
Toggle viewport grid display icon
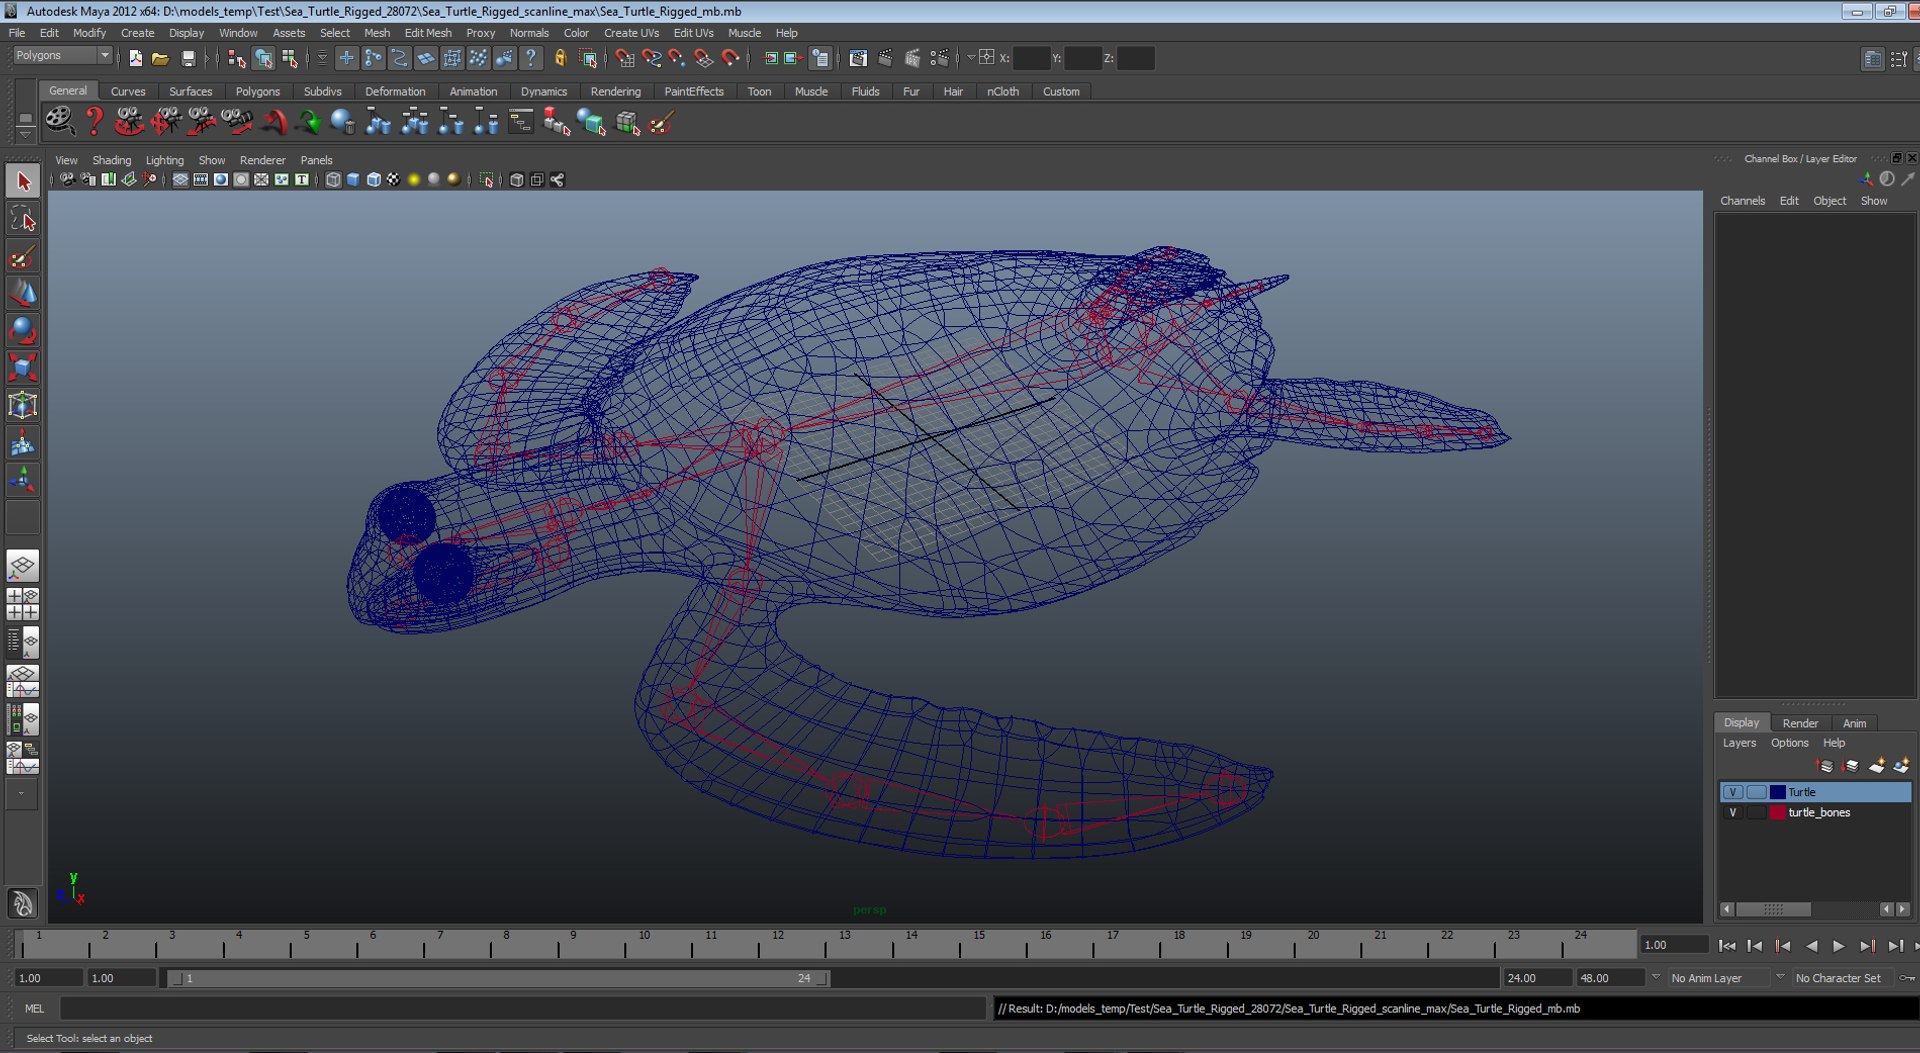click(x=180, y=180)
